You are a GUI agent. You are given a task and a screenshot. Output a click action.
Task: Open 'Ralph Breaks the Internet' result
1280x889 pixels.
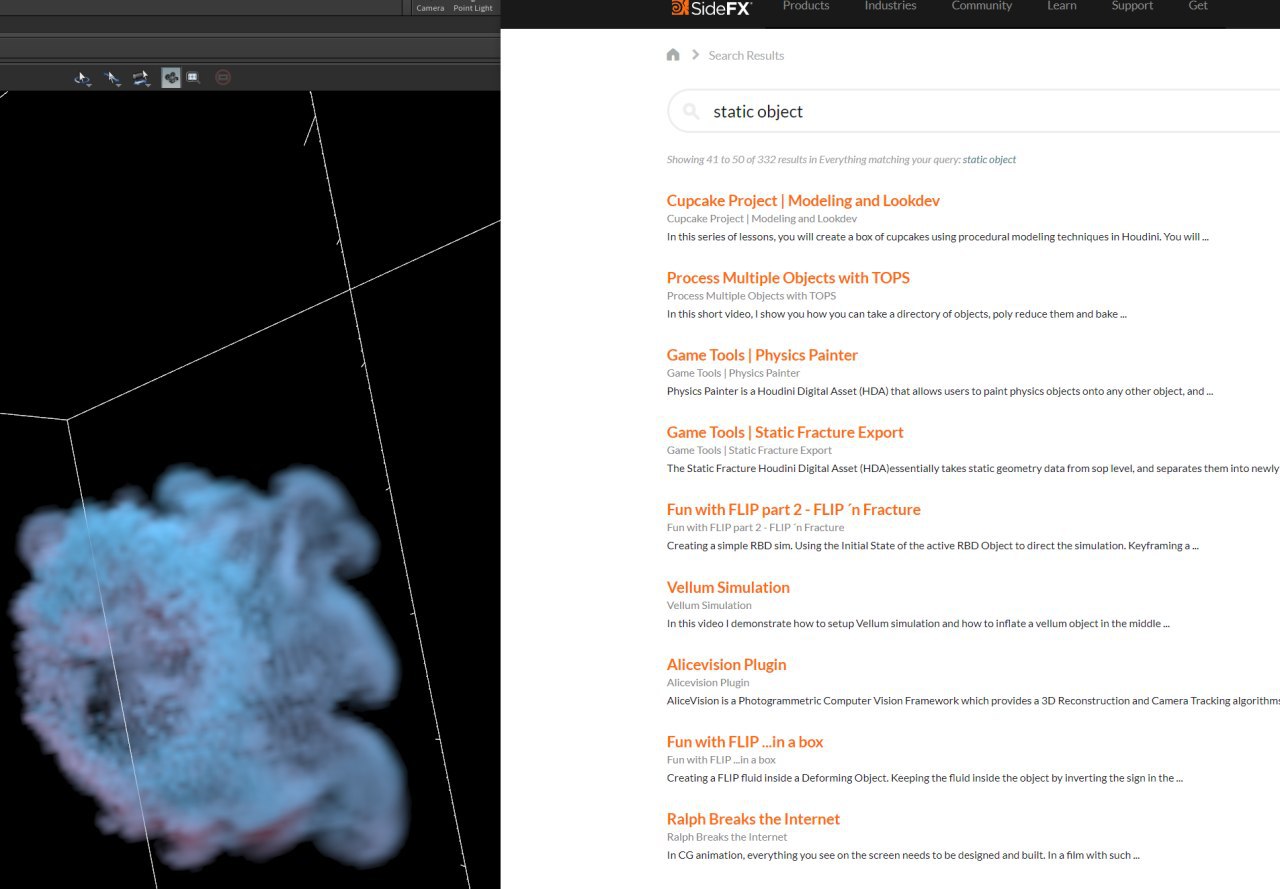click(753, 819)
